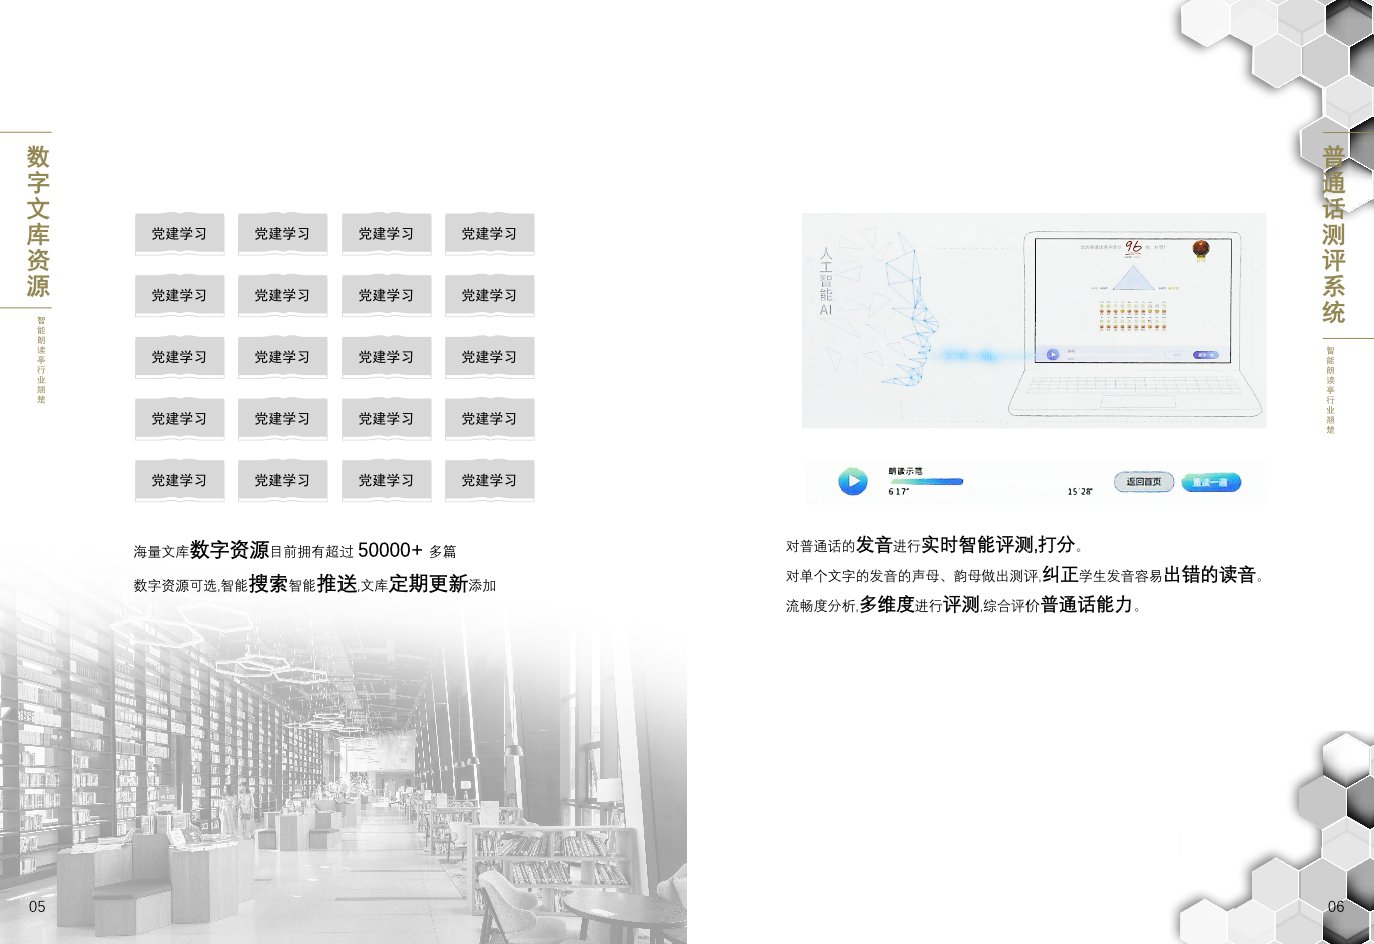The width and height of the screenshot is (1374, 944).
Task: Click the laptop trackpad in the illustration
Action: [1139, 402]
